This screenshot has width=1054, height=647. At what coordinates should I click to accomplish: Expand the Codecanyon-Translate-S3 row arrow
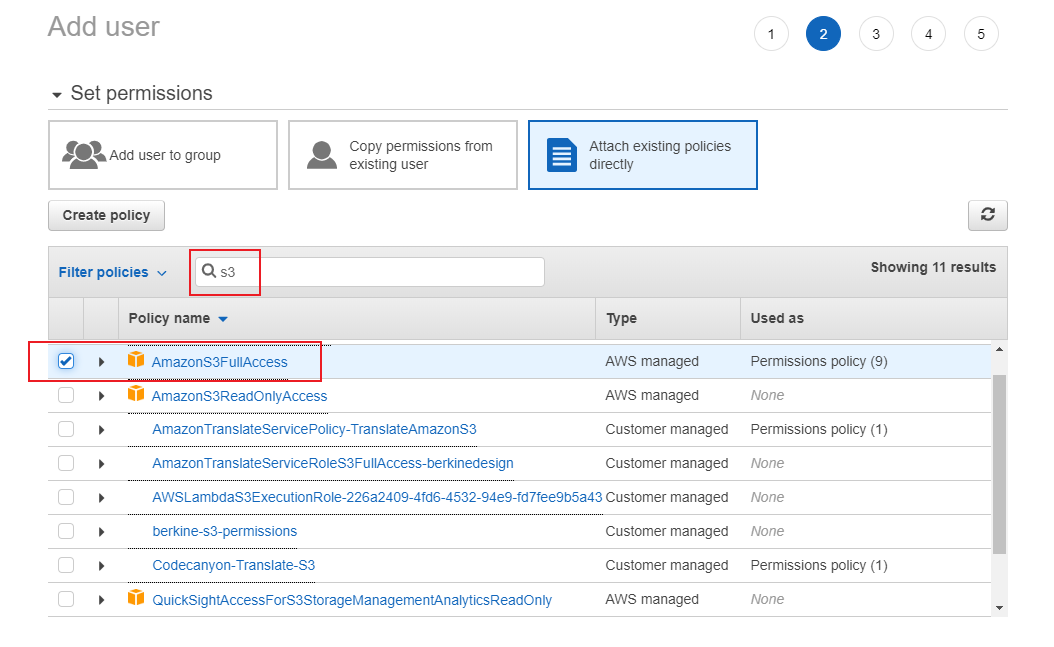tap(101, 566)
